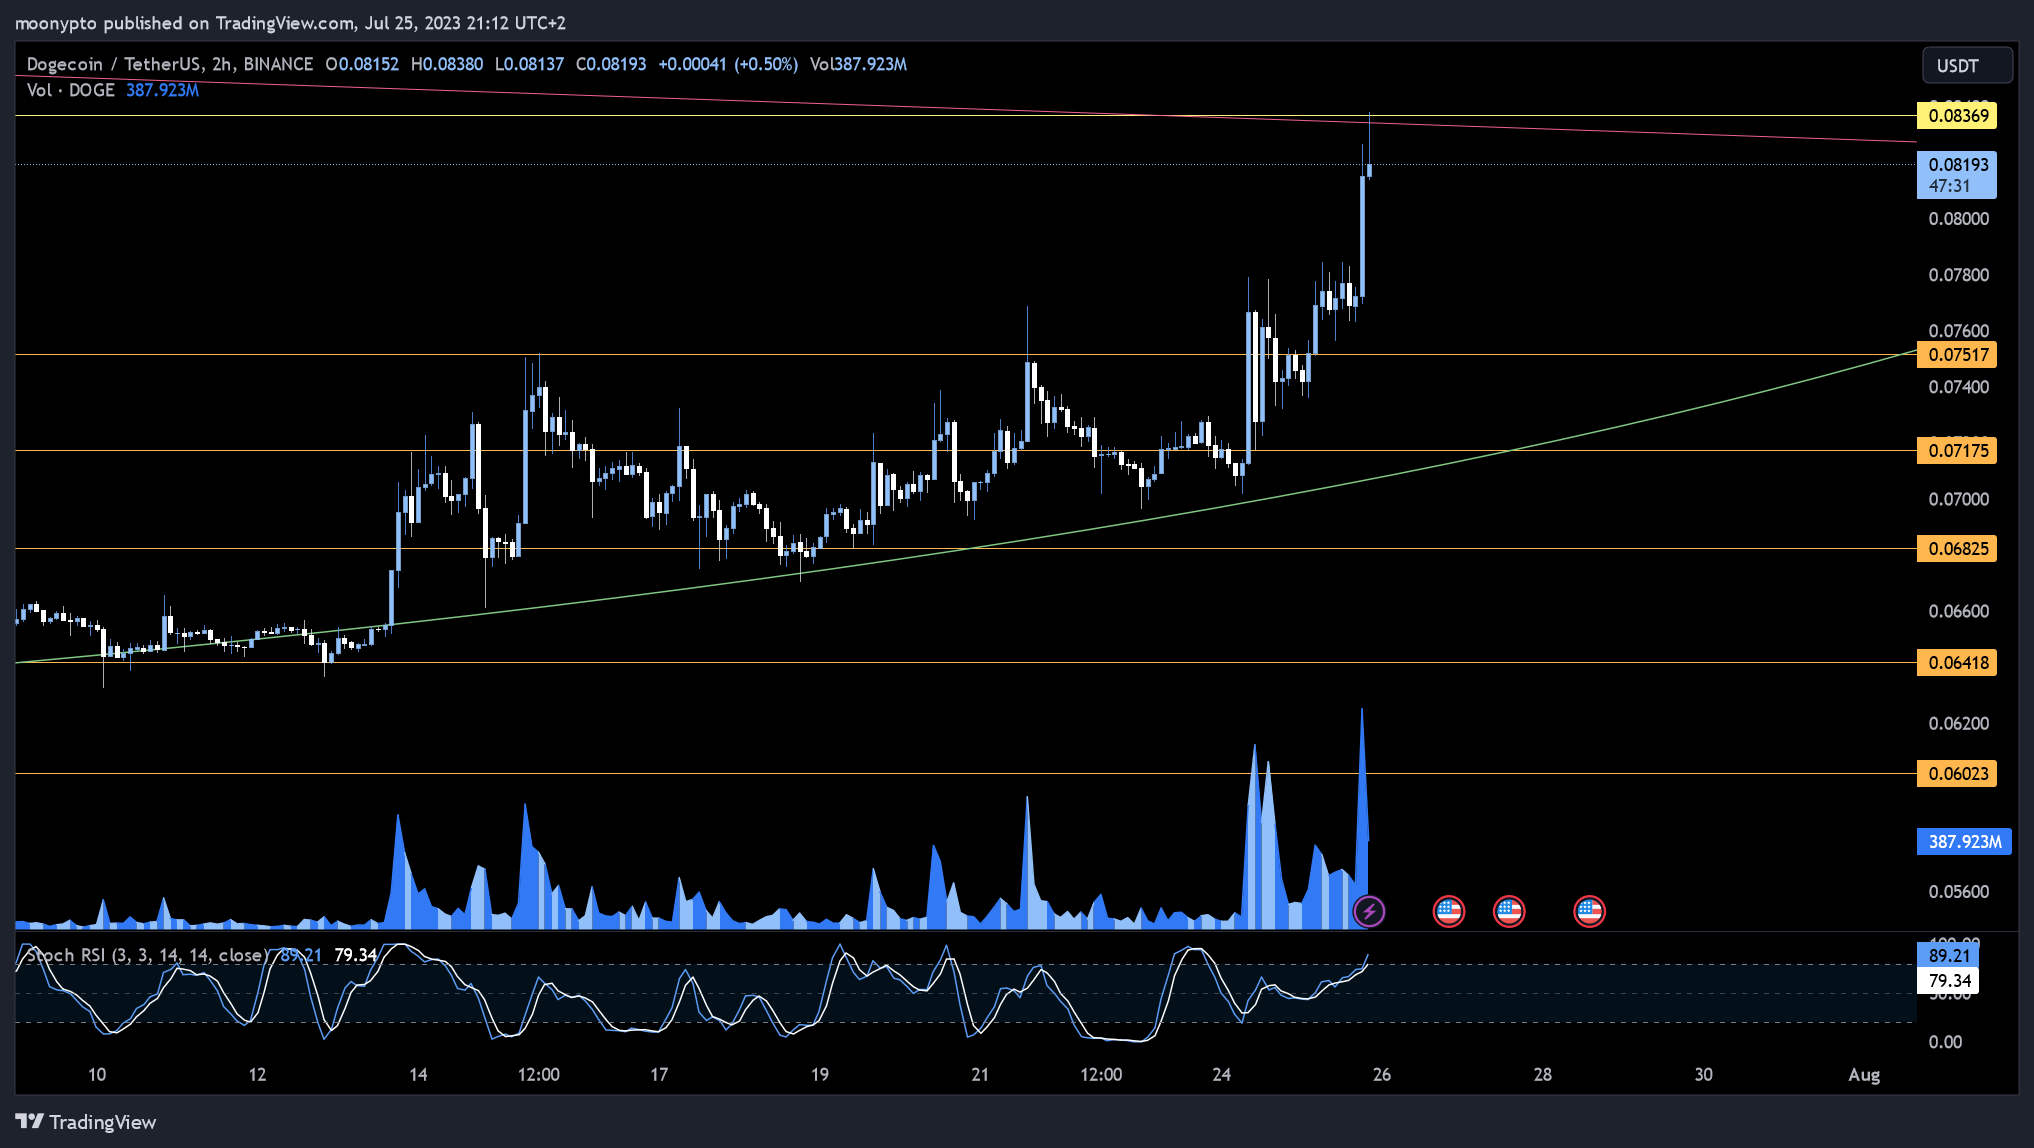Click the 0.06600 price scale tick
This screenshot has height=1148, width=2034.
[1958, 610]
